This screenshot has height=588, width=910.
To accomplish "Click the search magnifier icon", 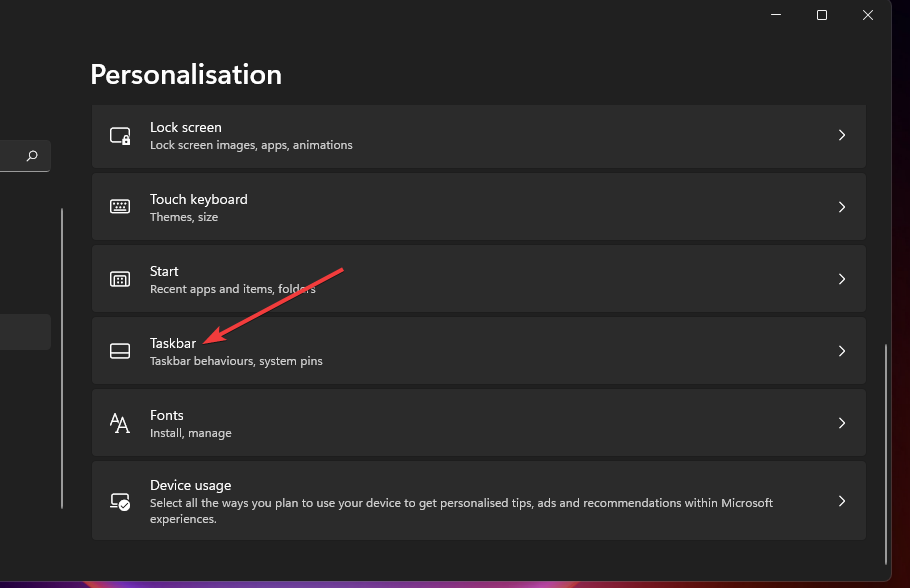I will (32, 156).
